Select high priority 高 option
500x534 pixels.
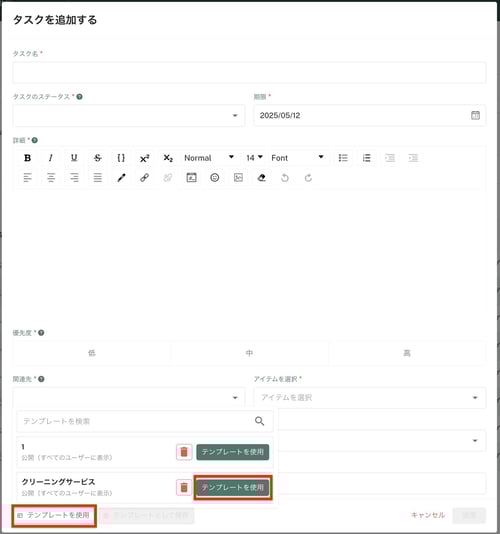pyautogui.click(x=407, y=353)
